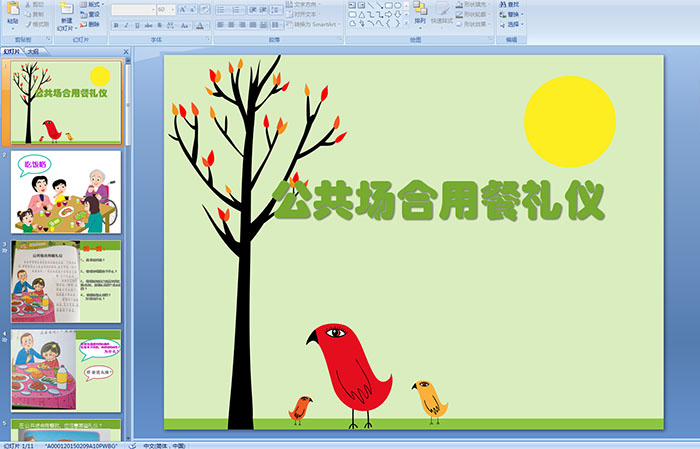Open the Select (选择) dropdown

514,25
